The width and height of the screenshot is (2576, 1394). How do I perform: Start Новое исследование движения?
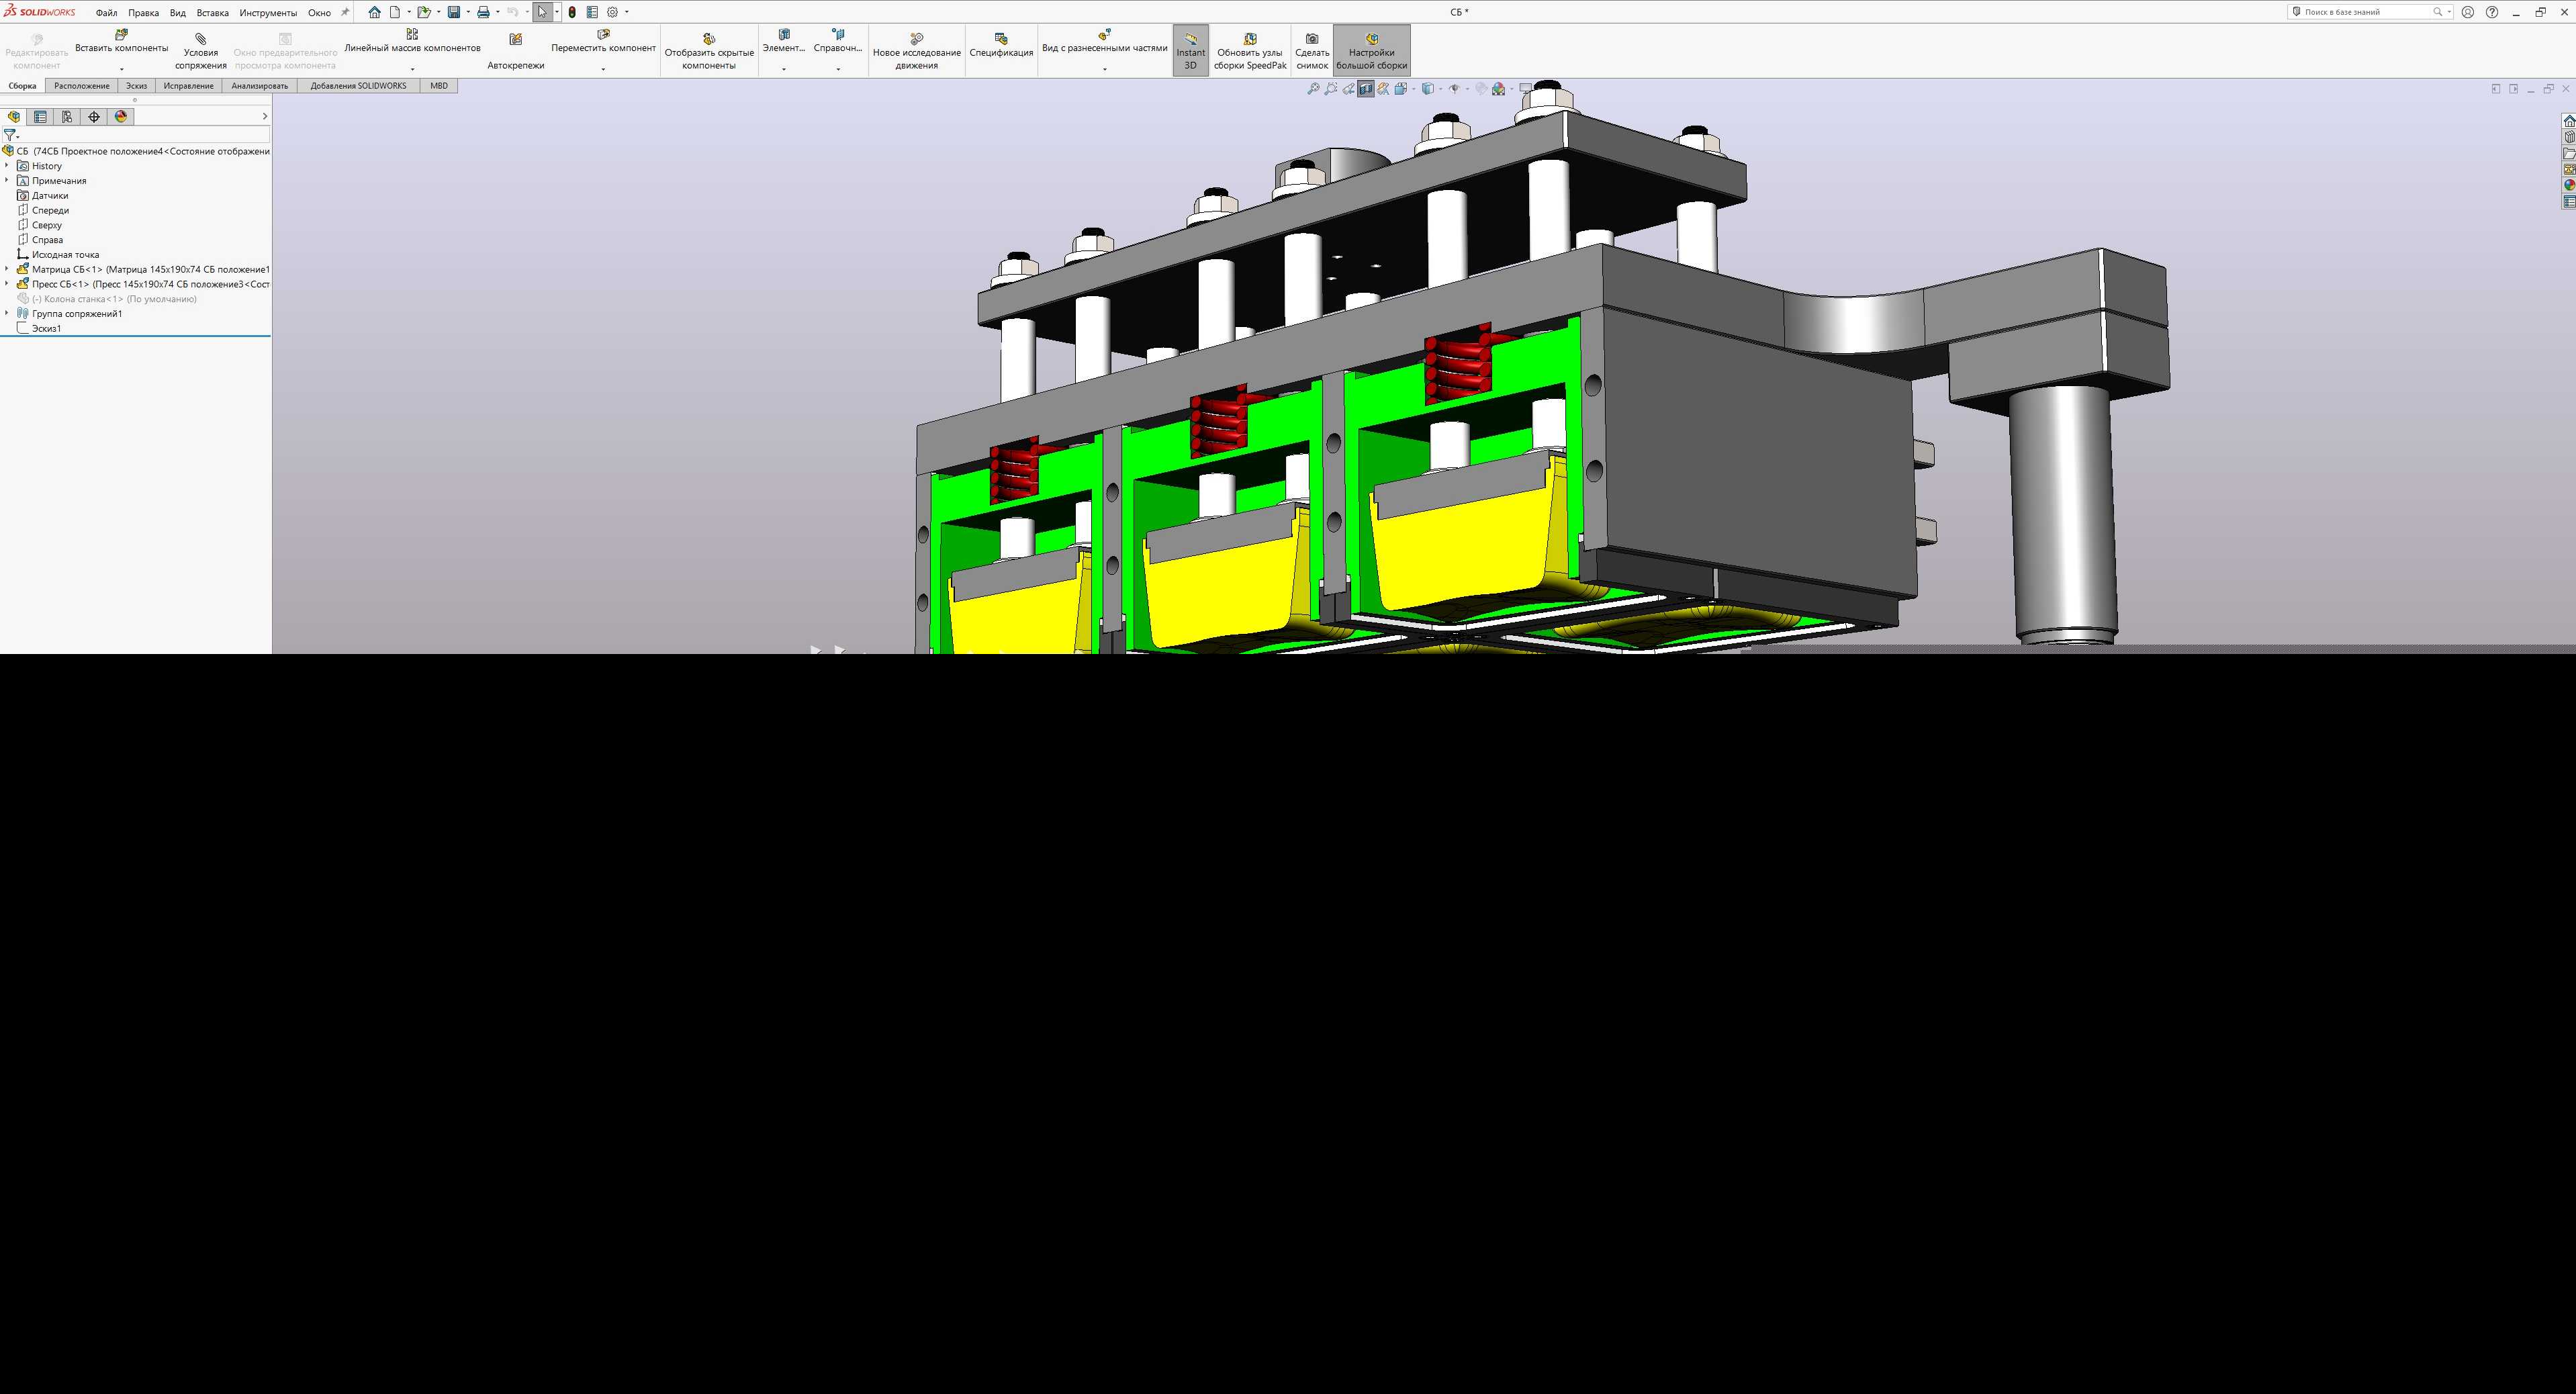[916, 50]
